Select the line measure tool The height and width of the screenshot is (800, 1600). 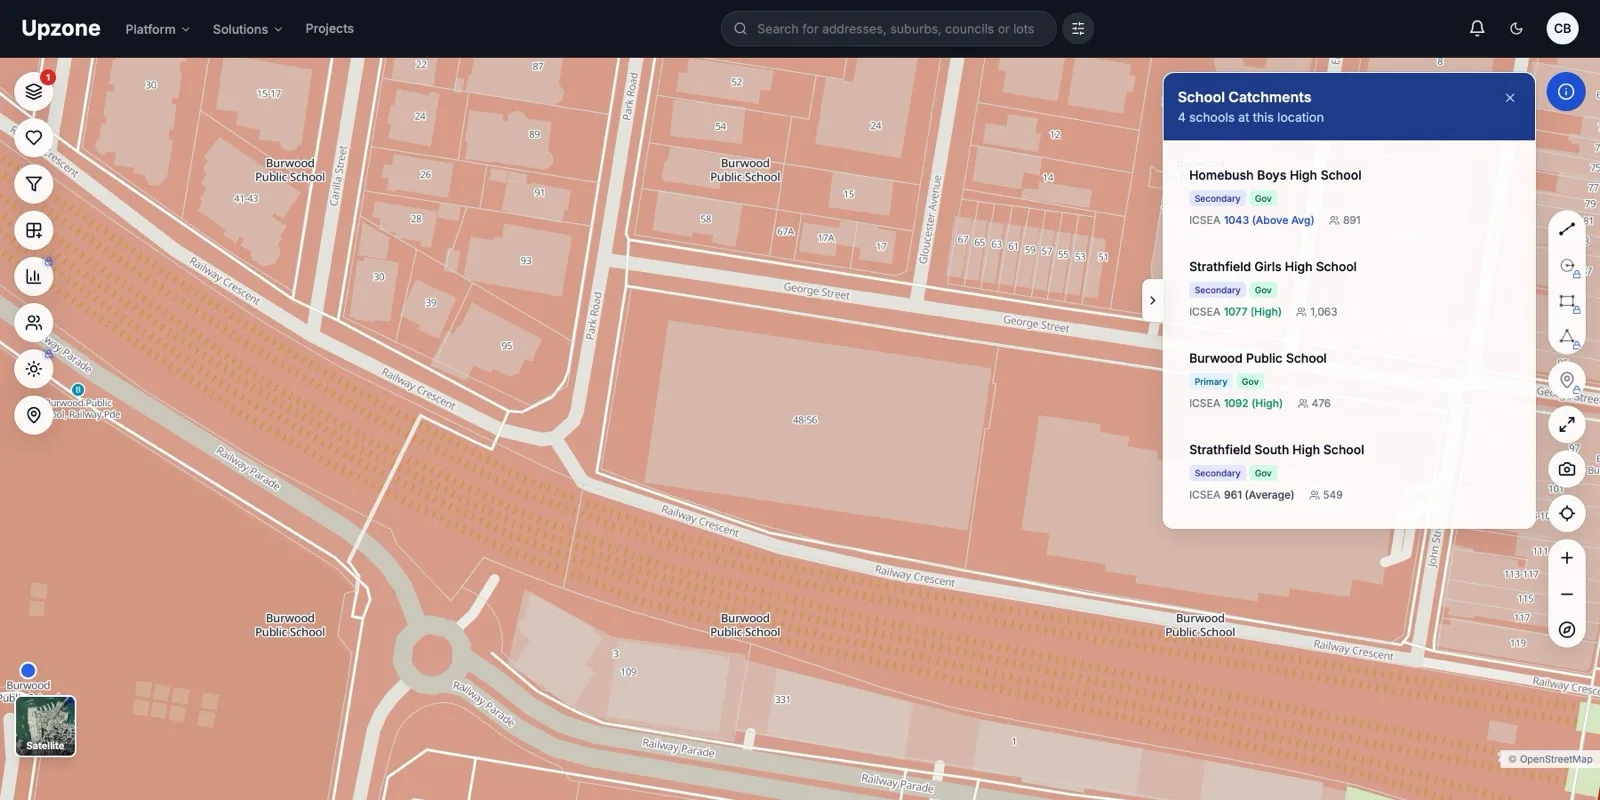point(1567,230)
